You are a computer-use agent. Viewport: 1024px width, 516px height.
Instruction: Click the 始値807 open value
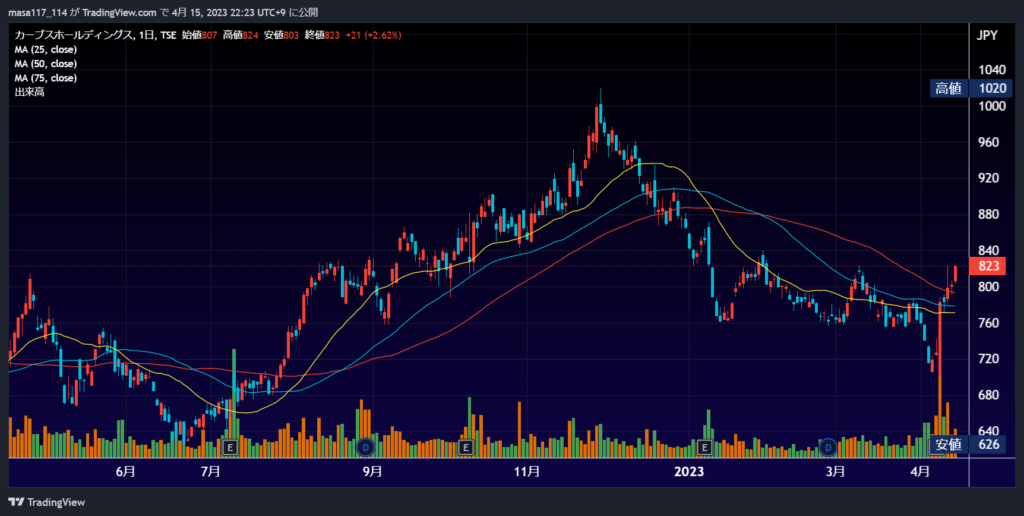199,35
